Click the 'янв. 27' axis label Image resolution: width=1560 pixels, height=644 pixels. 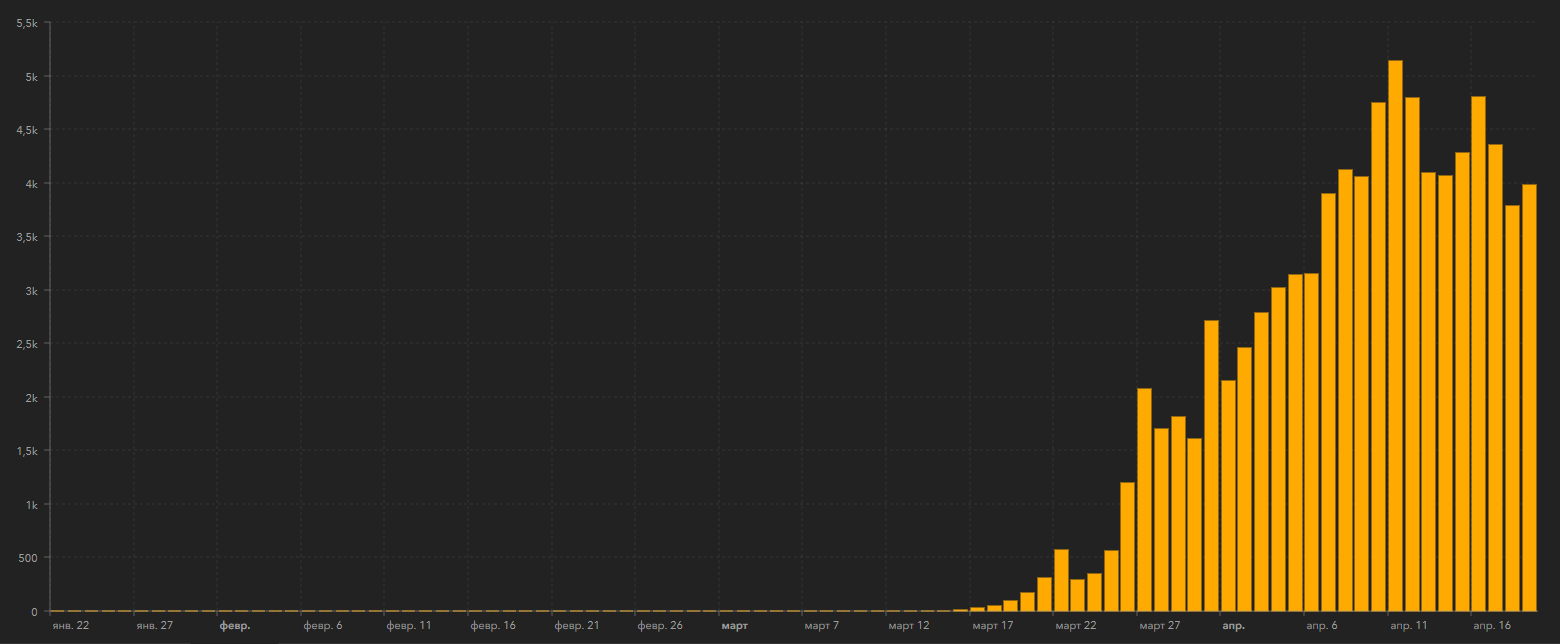coord(155,626)
